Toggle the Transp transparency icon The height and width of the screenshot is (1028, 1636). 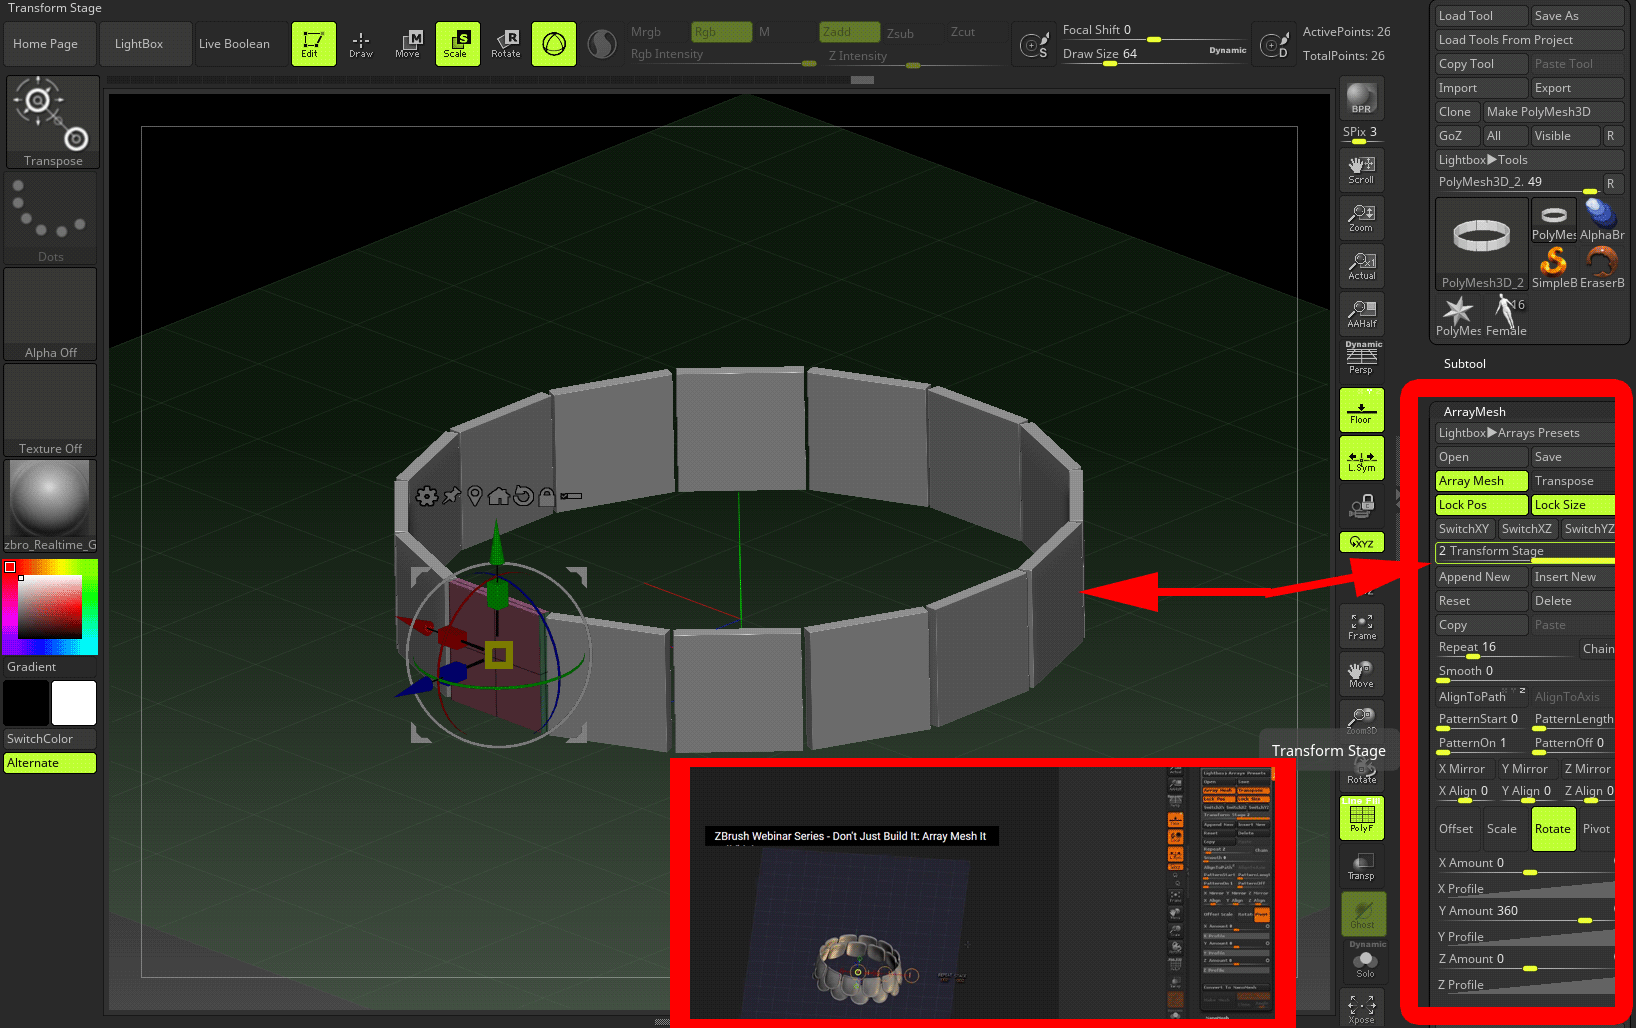[1362, 866]
